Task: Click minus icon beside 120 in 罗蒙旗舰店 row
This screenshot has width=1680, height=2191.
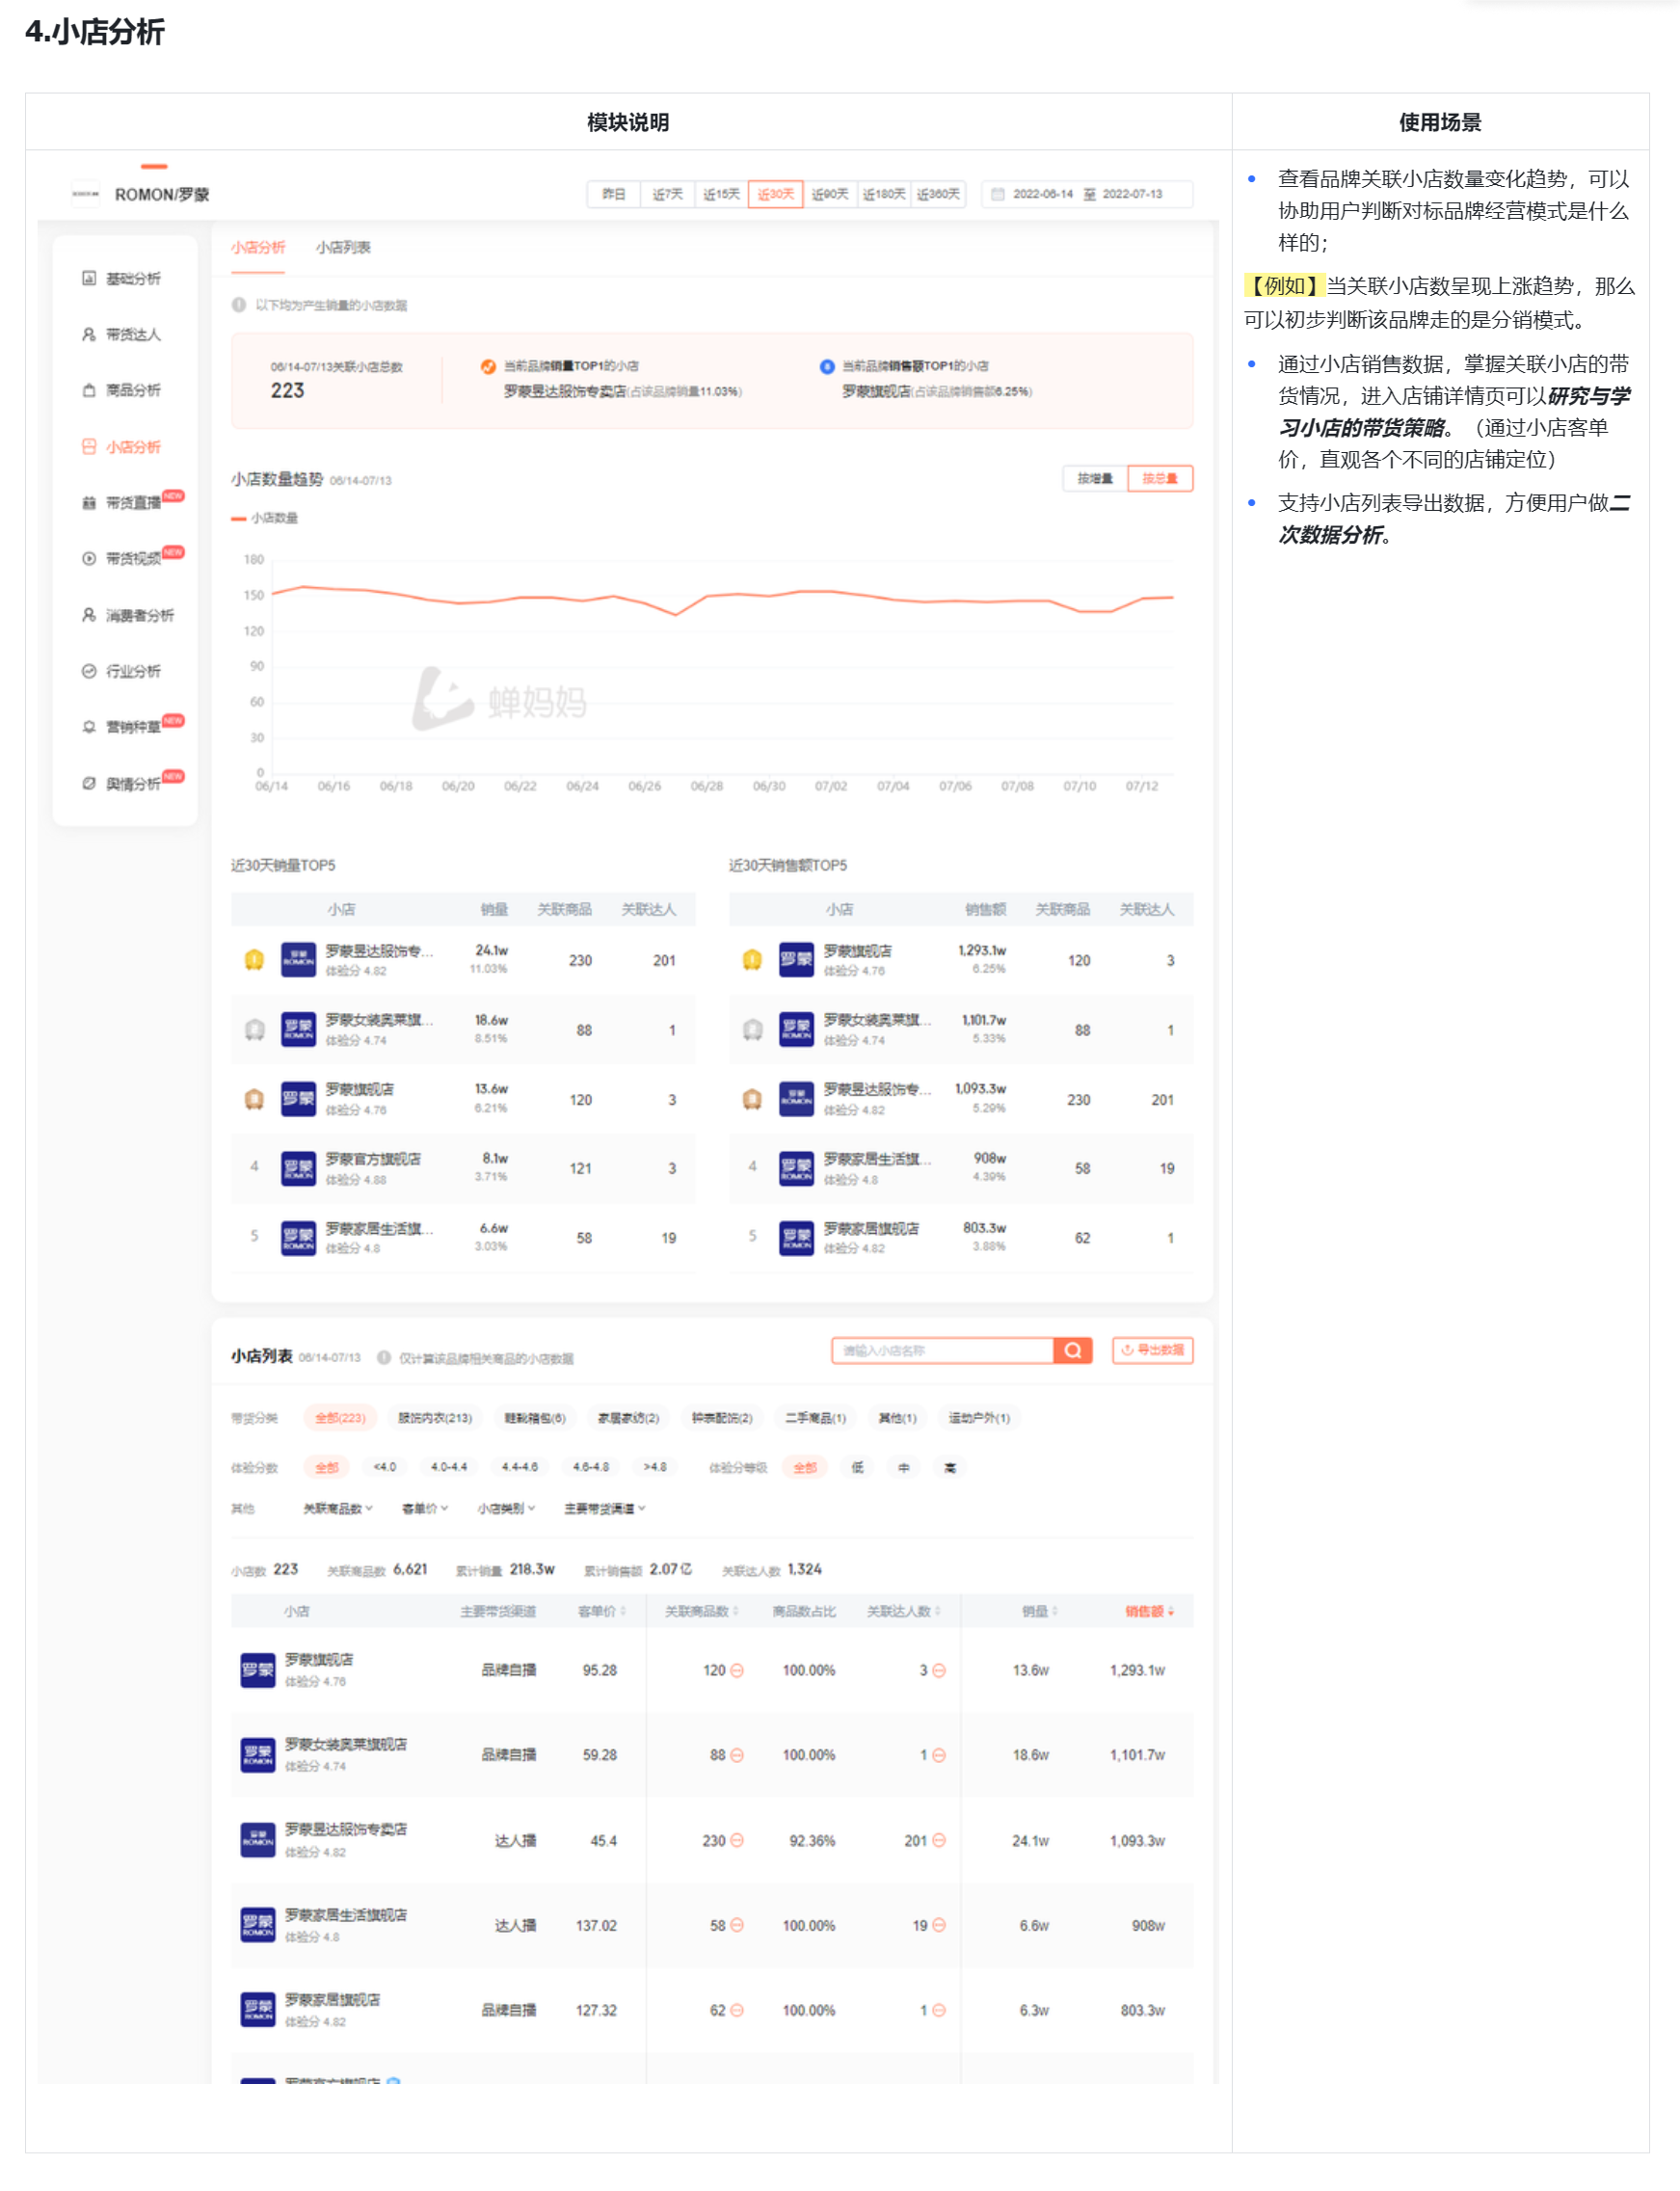Action: pos(737,1670)
